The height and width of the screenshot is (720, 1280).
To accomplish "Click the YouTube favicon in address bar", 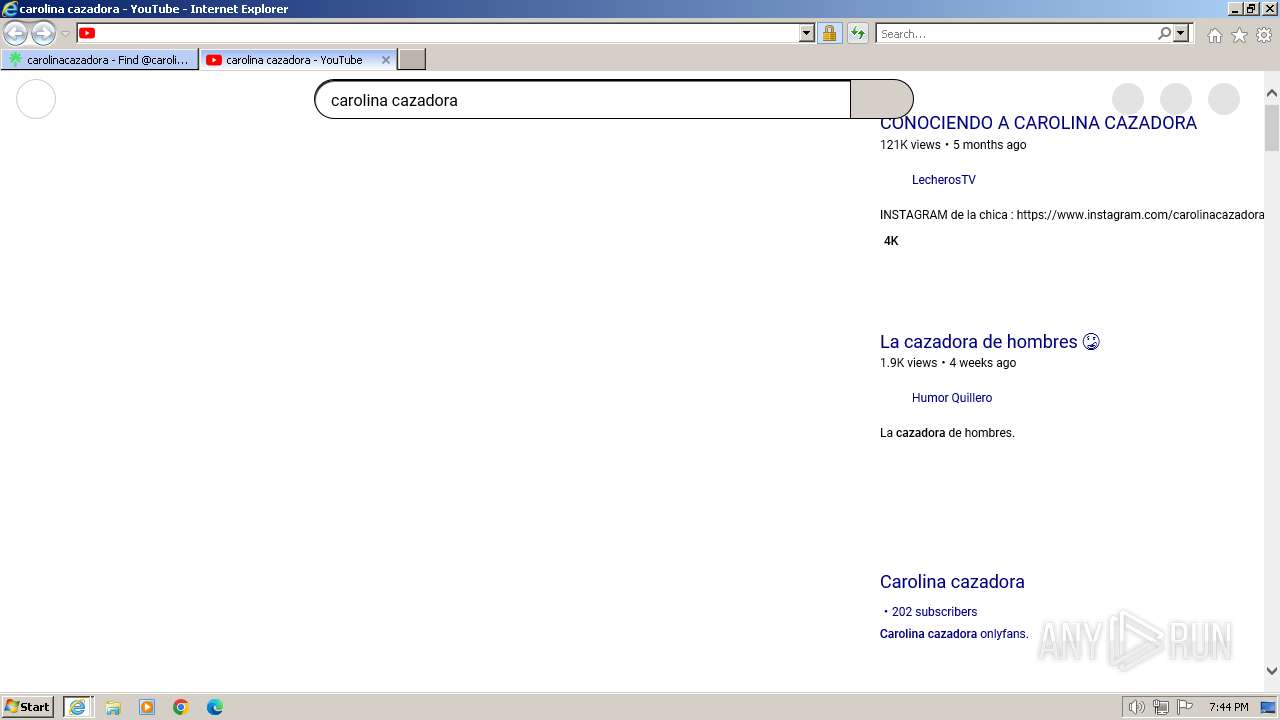I will coord(87,33).
